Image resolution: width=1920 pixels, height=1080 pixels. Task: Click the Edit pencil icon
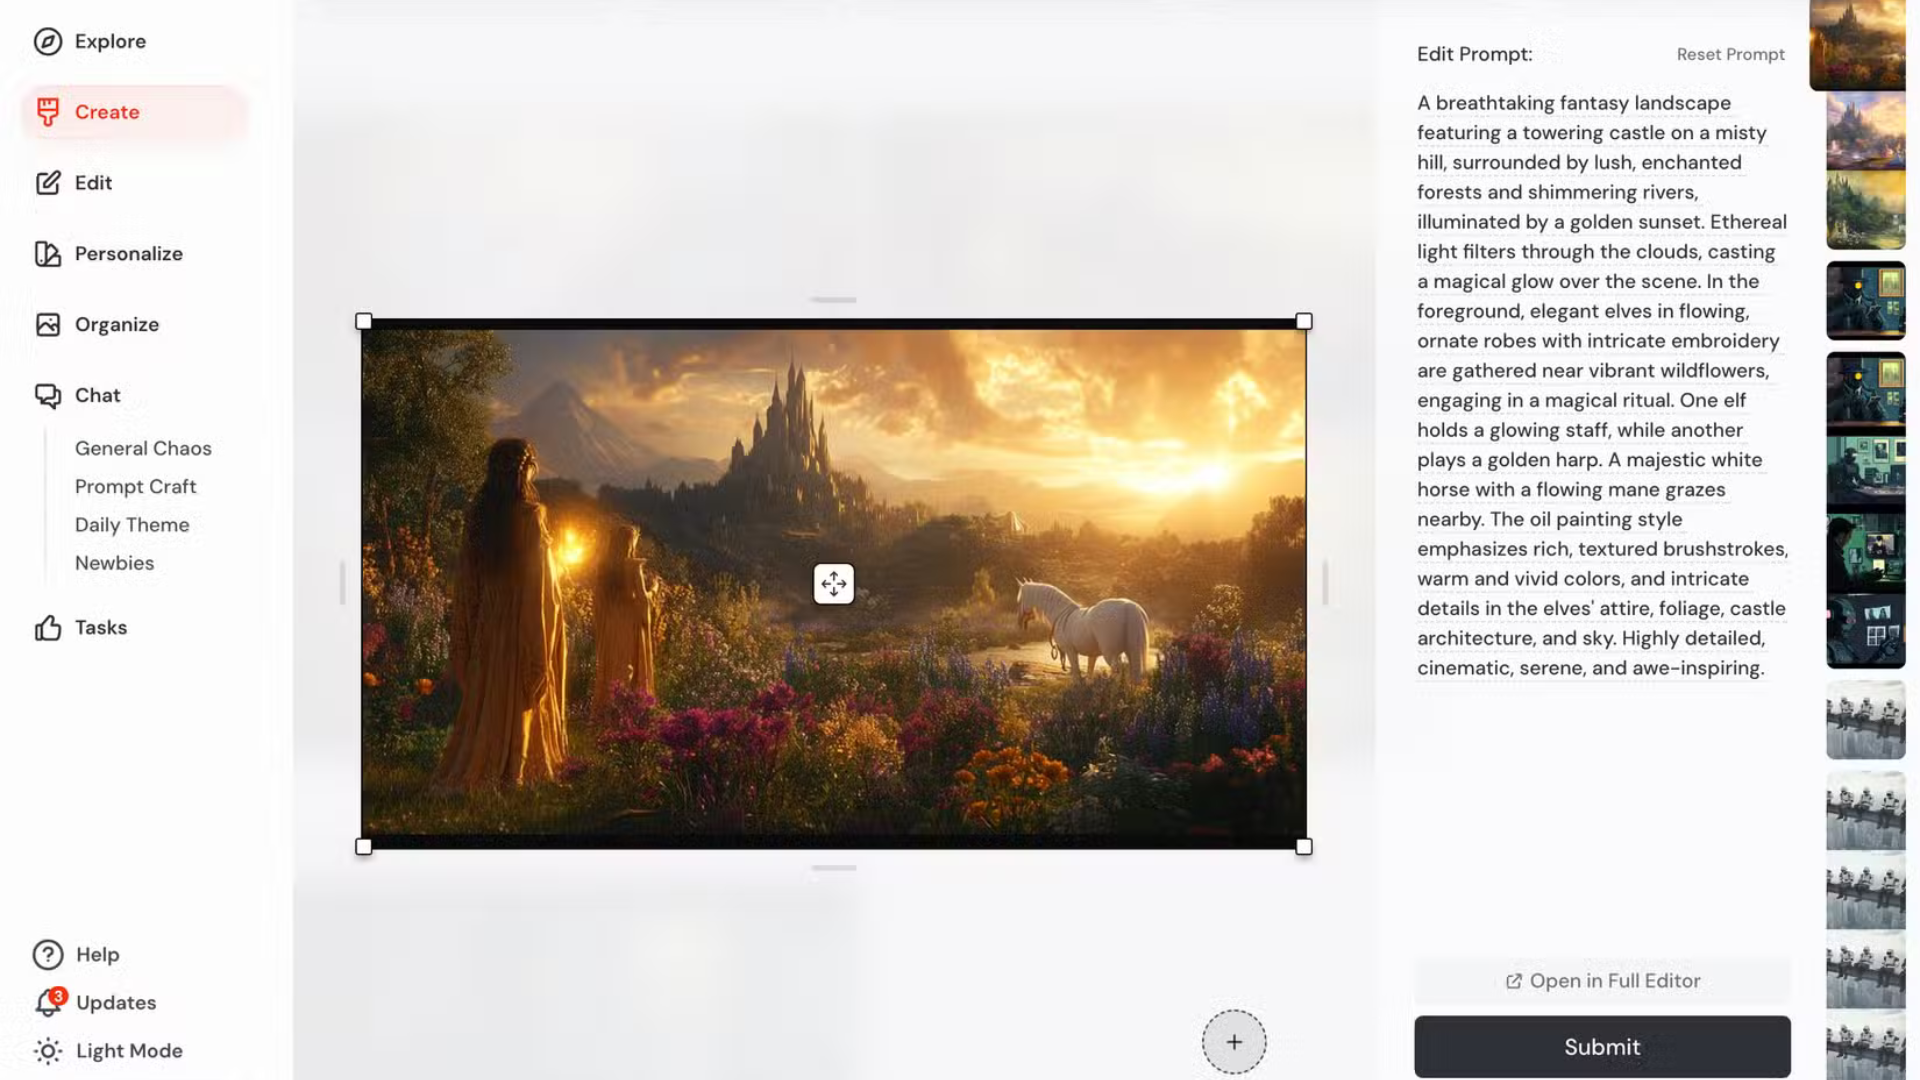[x=47, y=183]
